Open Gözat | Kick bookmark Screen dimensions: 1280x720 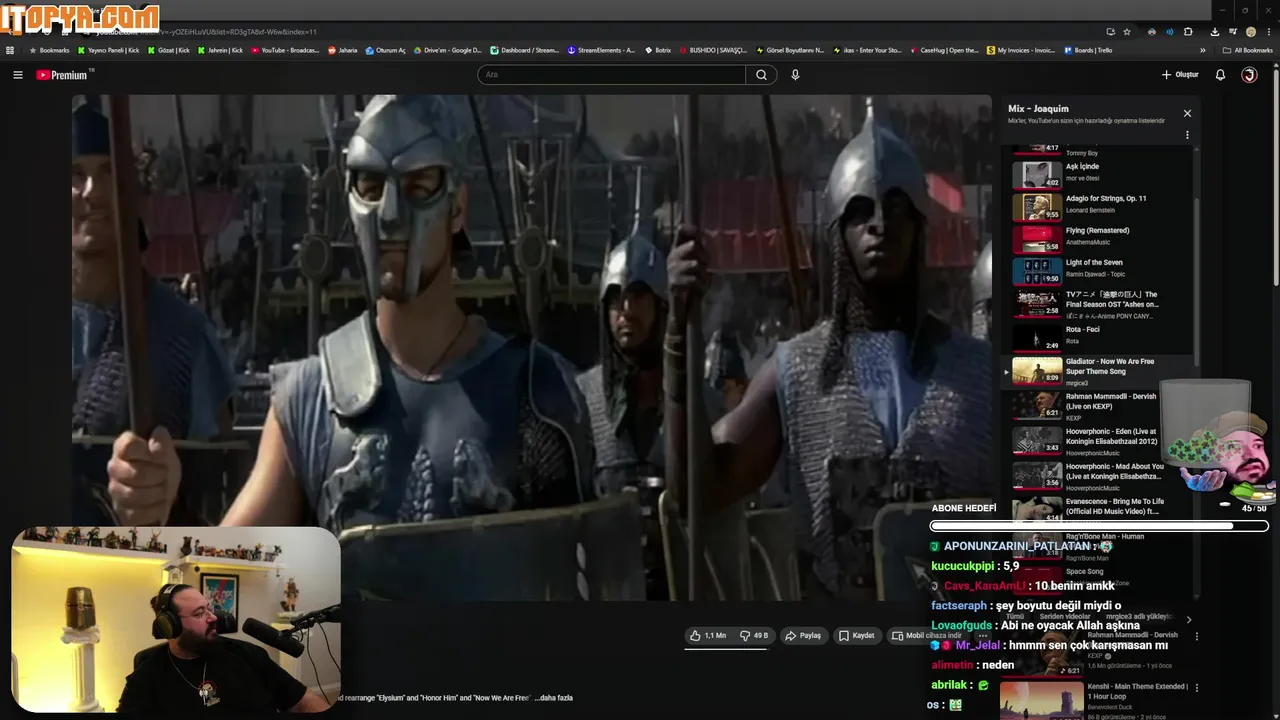[x=168, y=50]
